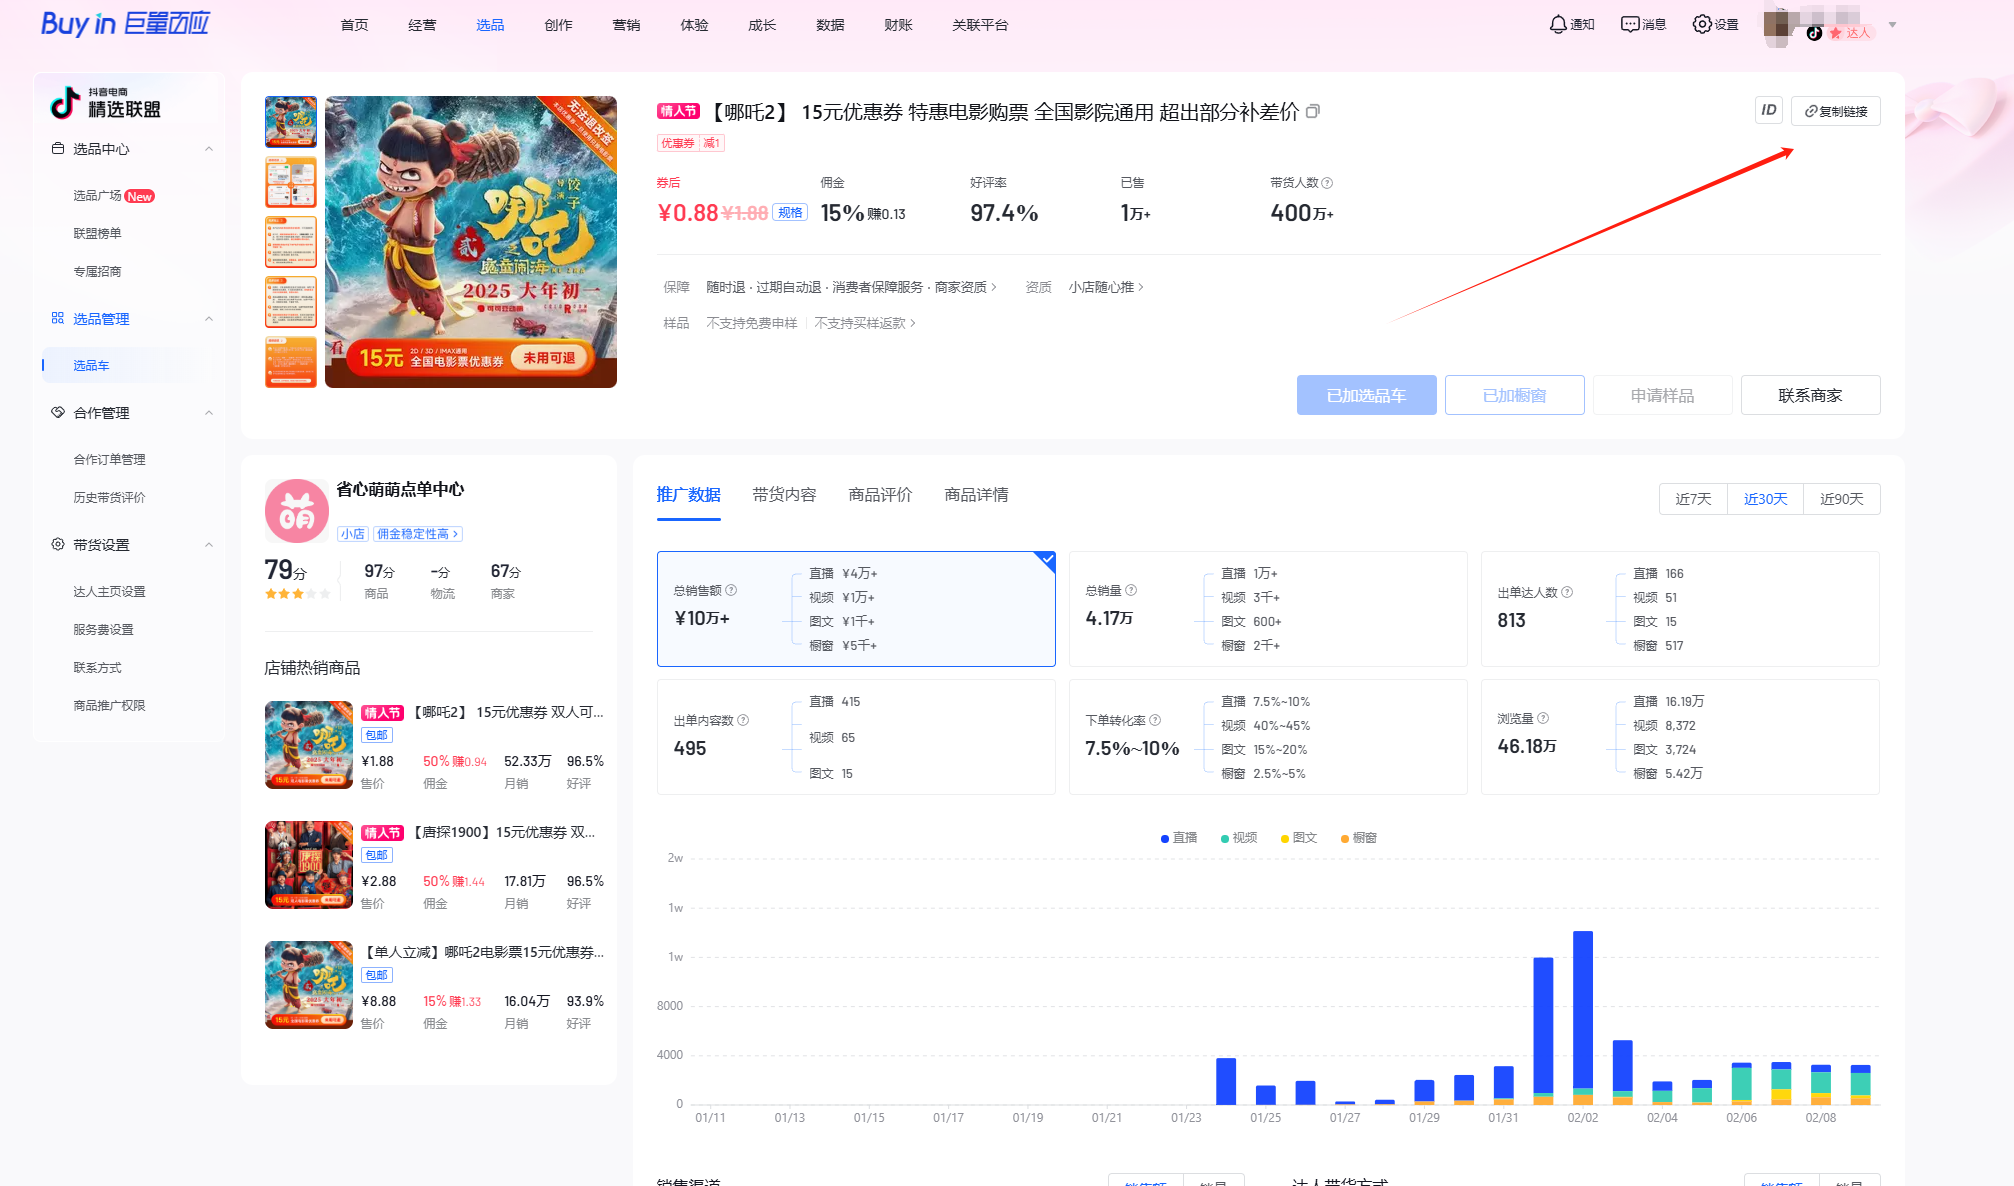
Task: Select the 近7天 time range
Action: (1693, 499)
